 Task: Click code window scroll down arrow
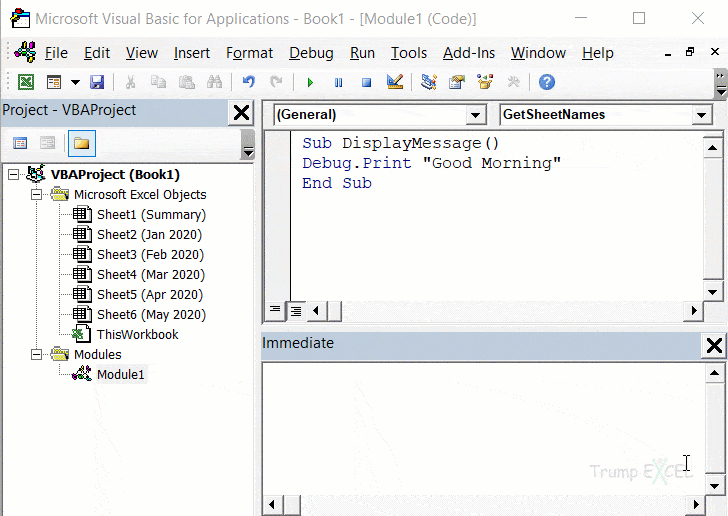click(x=713, y=292)
